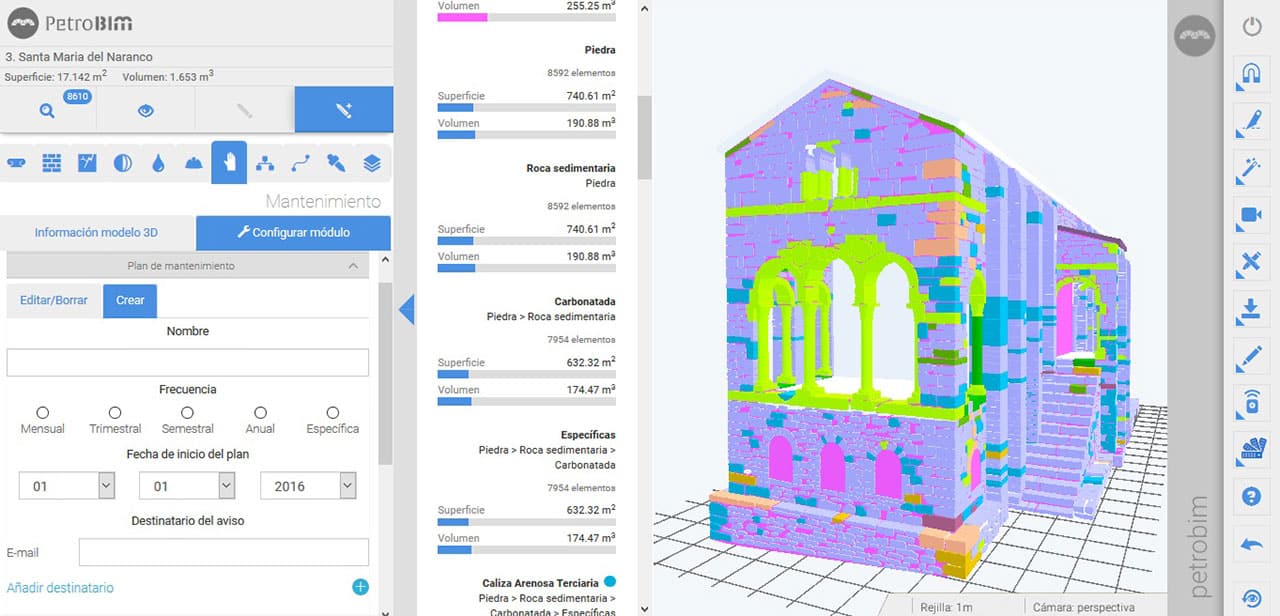
Task: Switch to Configurar módulo tab
Action: point(293,232)
